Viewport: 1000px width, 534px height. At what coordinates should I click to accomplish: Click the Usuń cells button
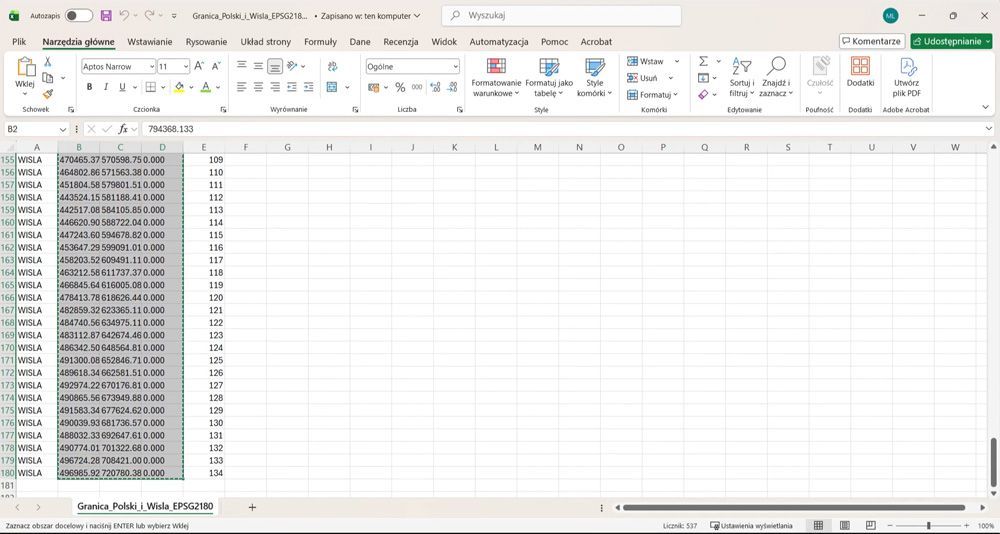[643, 78]
